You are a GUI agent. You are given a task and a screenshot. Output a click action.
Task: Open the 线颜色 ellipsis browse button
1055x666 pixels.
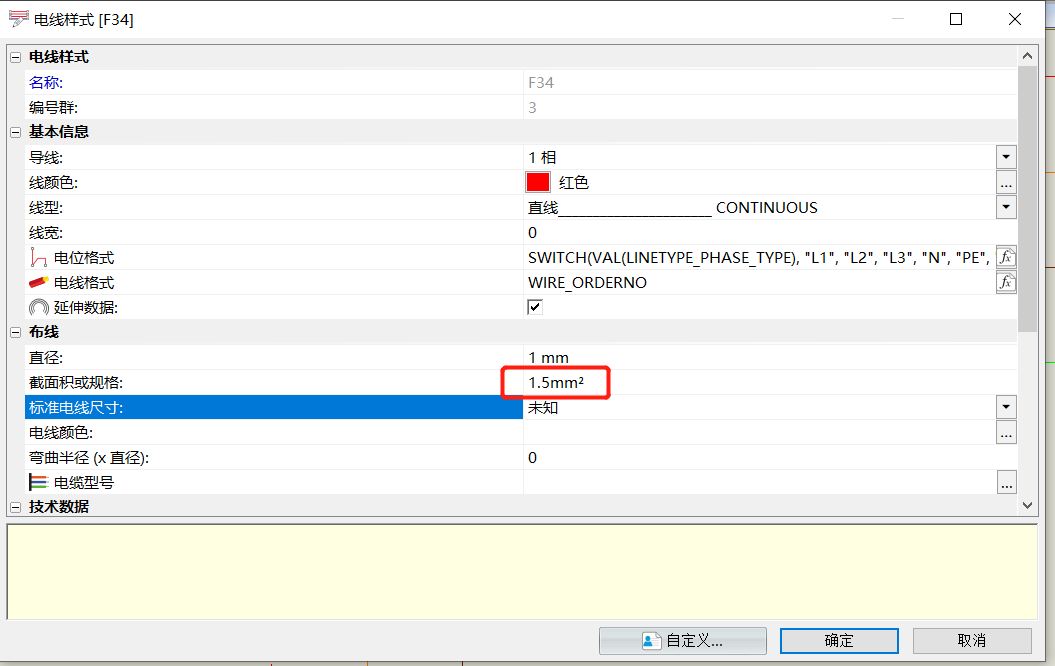(1006, 182)
